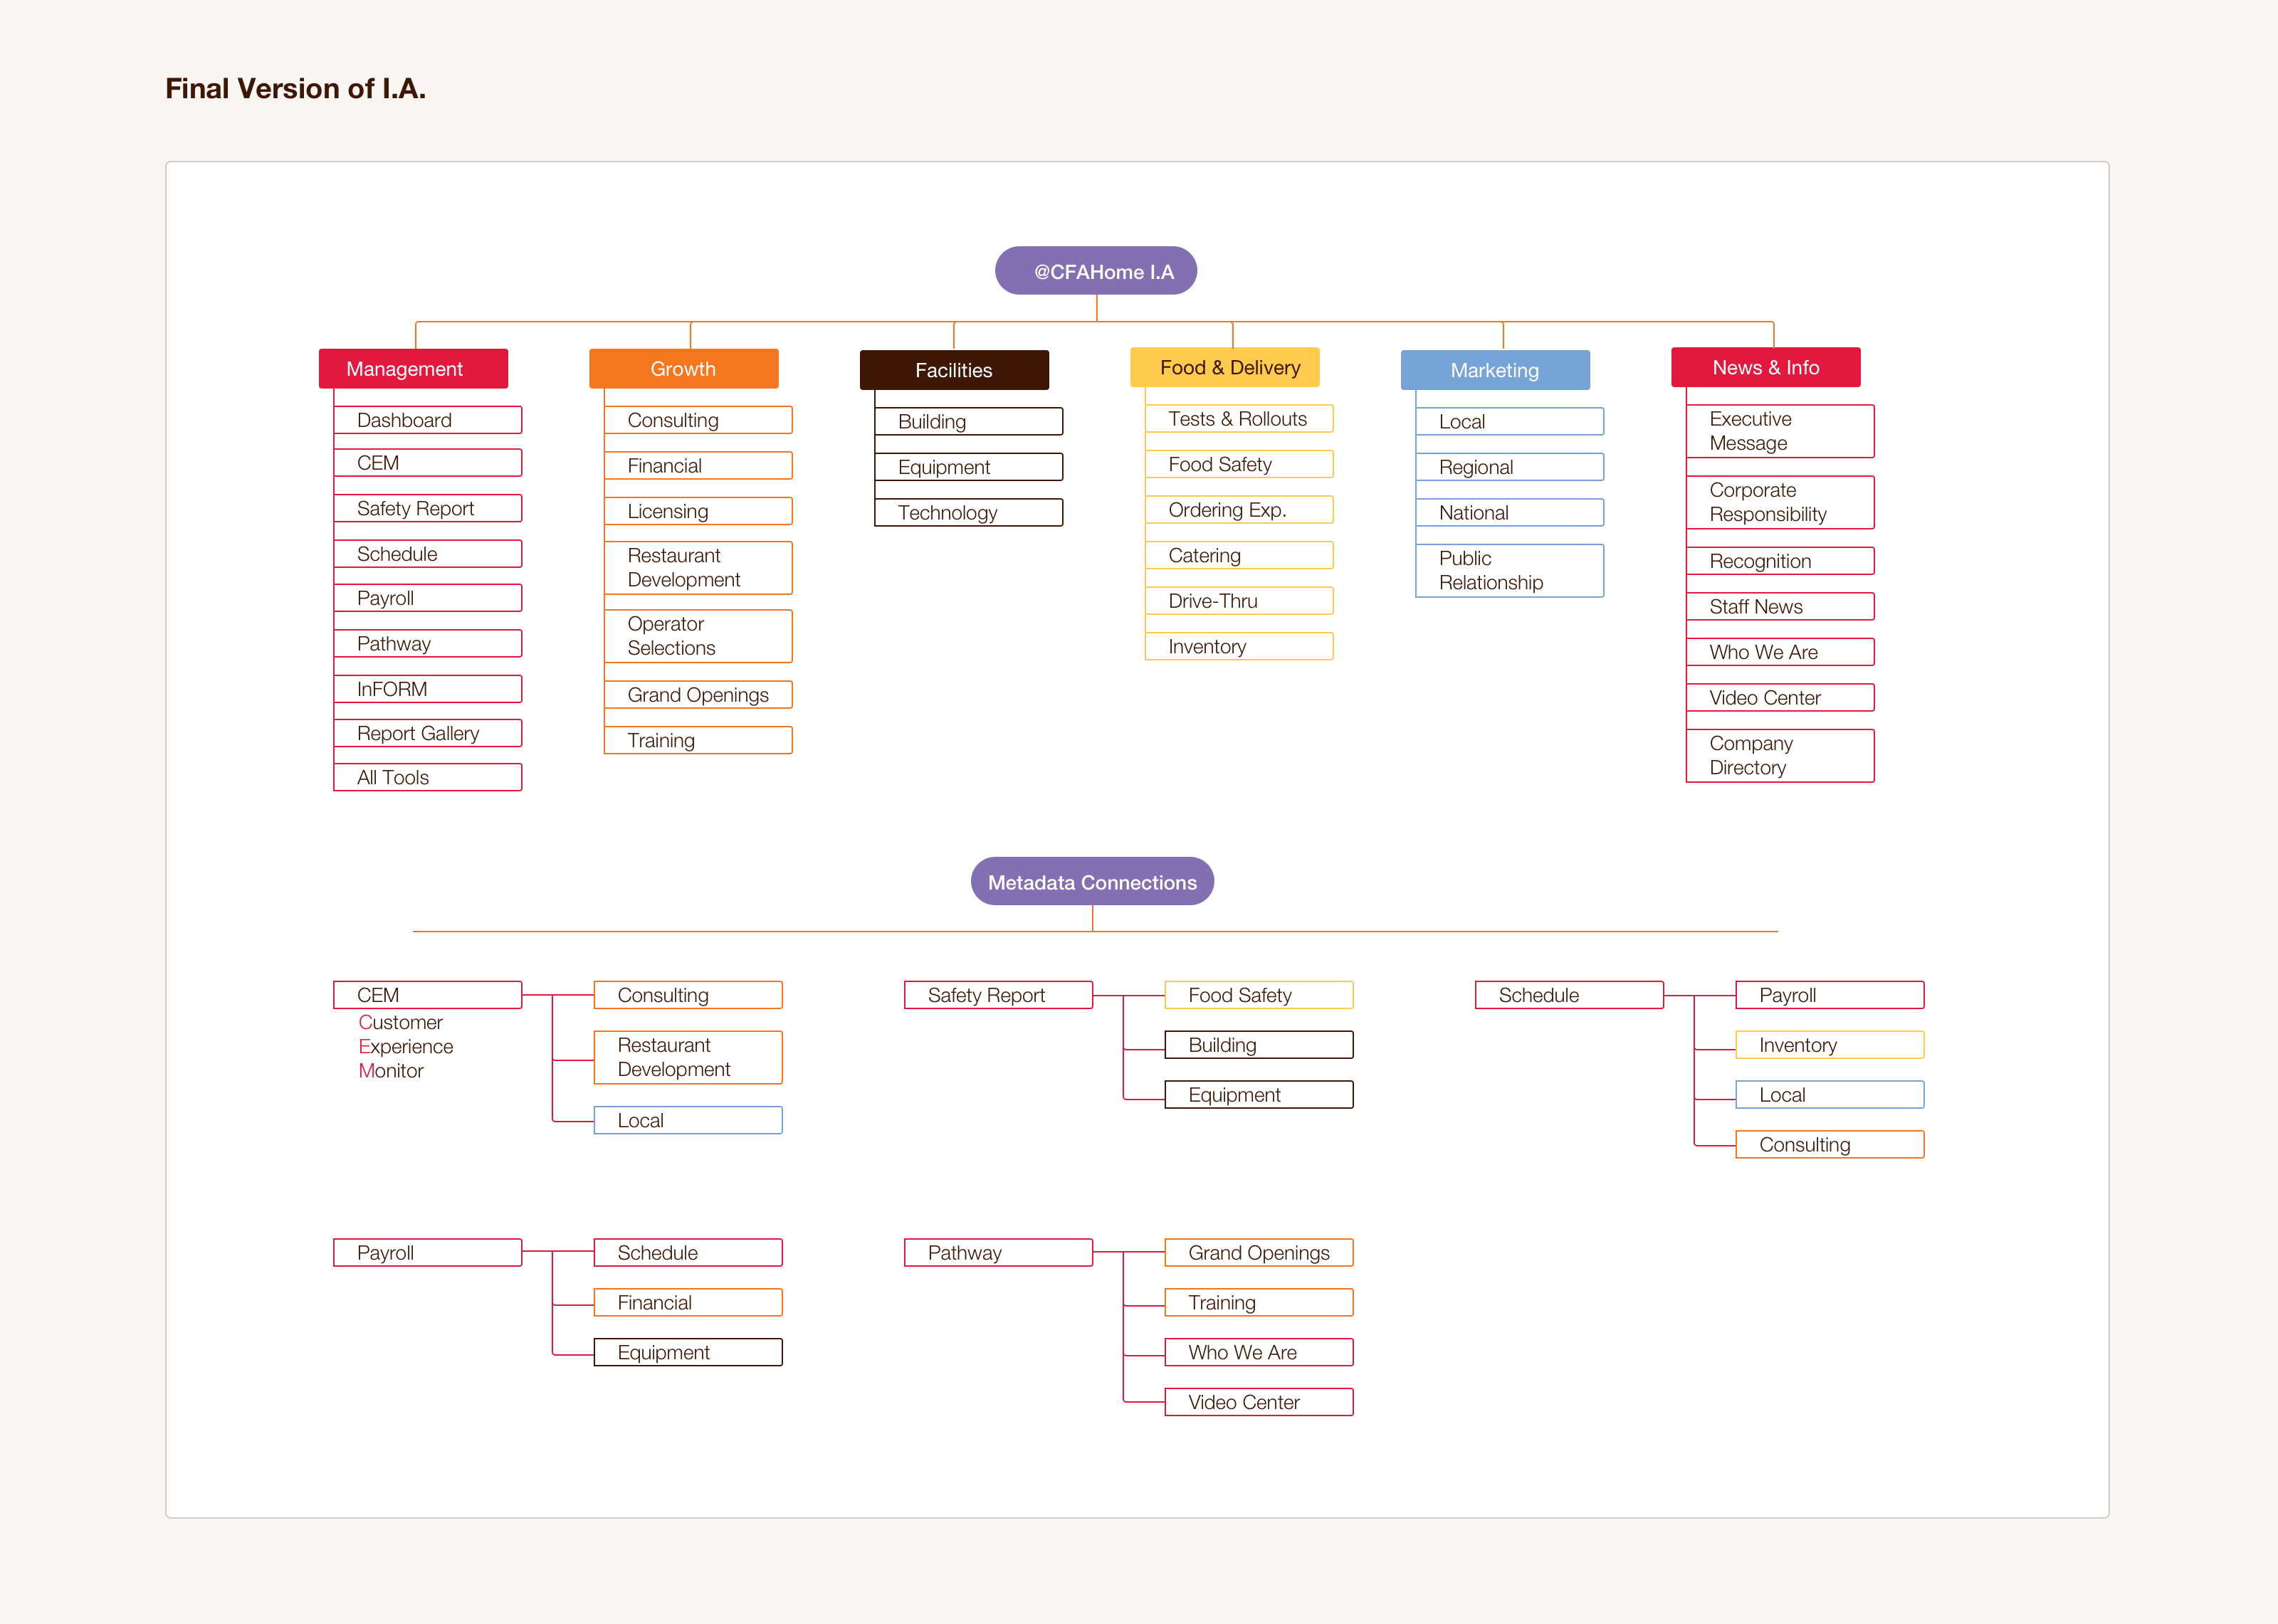The width and height of the screenshot is (2278, 1624).
Task: Open Executive Message under News & Info
Action: [1779, 431]
